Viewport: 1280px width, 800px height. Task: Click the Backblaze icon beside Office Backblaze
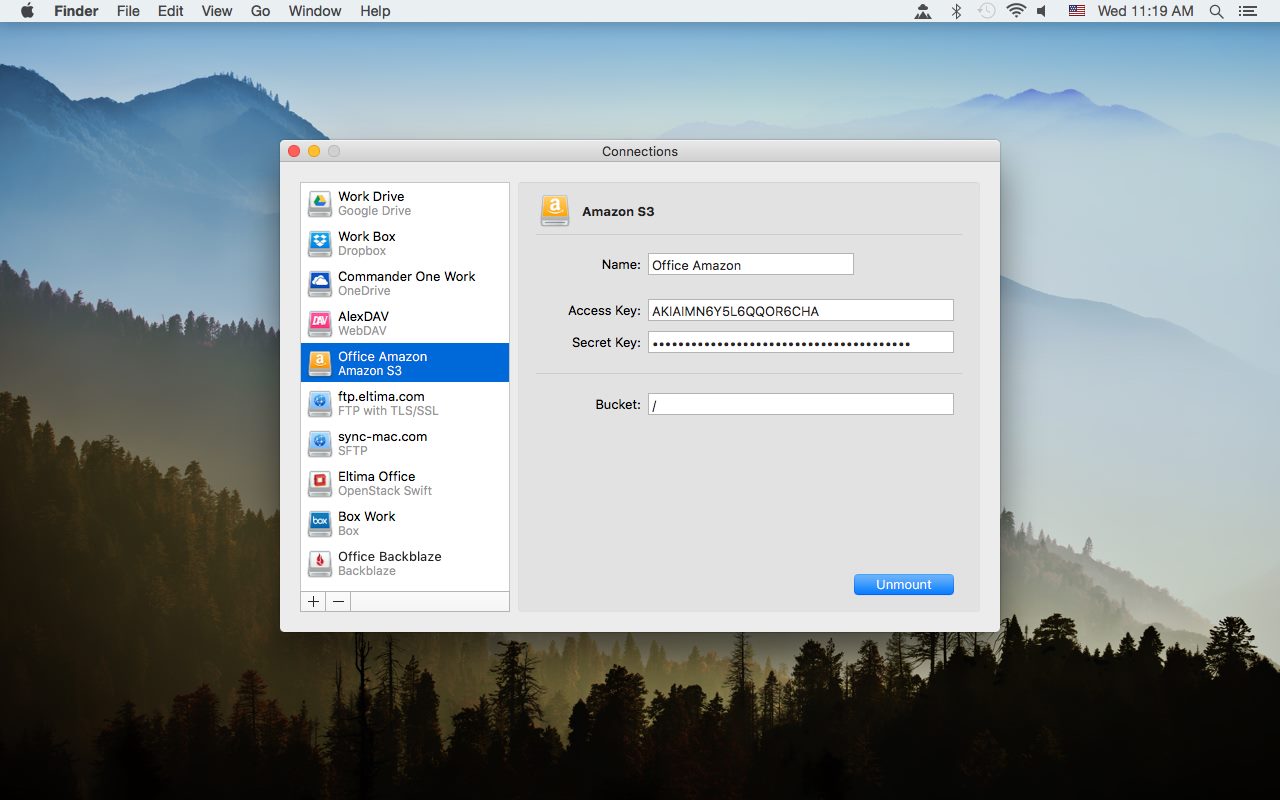319,563
